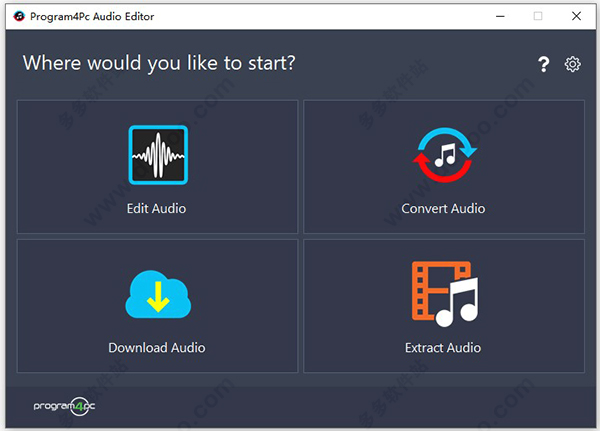This screenshot has width=600, height=431.
Task: Click the Extract Audio label
Action: [x=443, y=348]
